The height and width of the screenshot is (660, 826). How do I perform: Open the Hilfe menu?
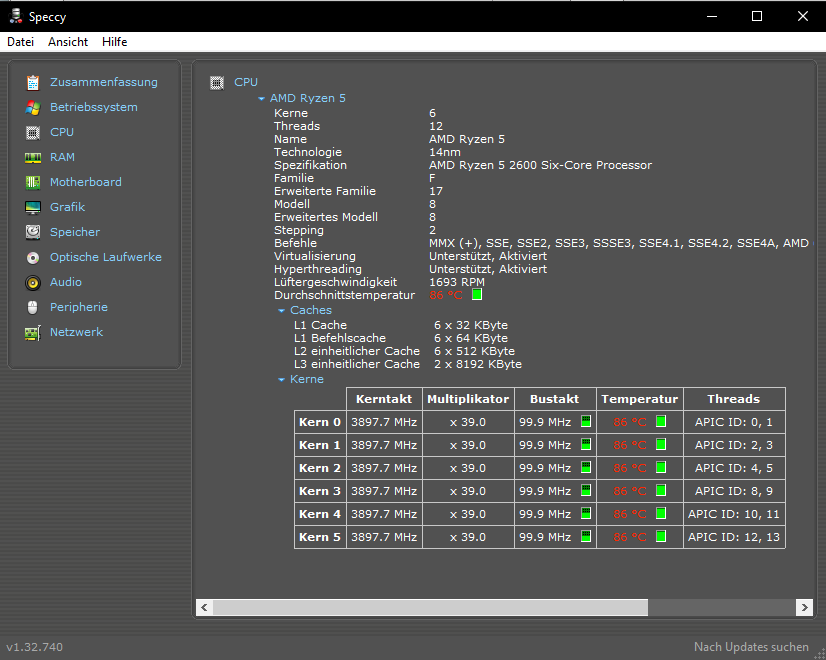click(x=114, y=42)
